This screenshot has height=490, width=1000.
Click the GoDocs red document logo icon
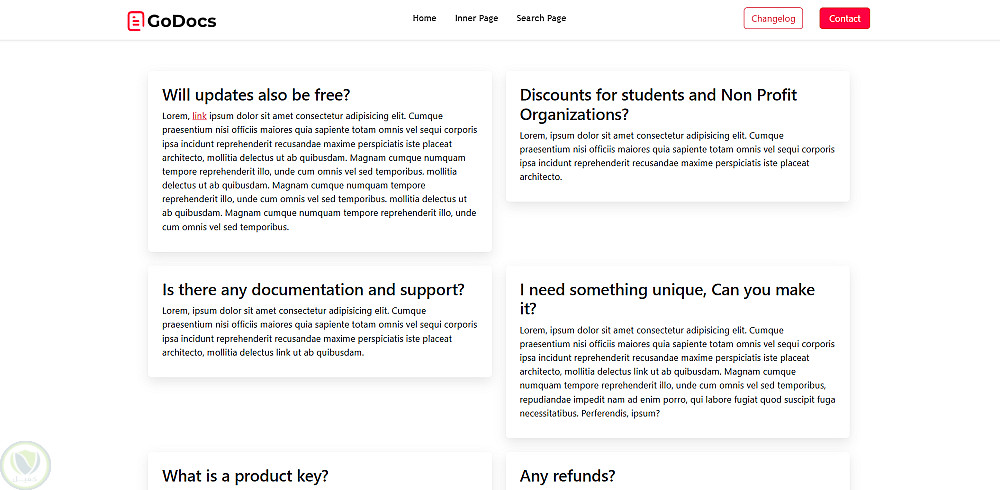pyautogui.click(x=135, y=20)
